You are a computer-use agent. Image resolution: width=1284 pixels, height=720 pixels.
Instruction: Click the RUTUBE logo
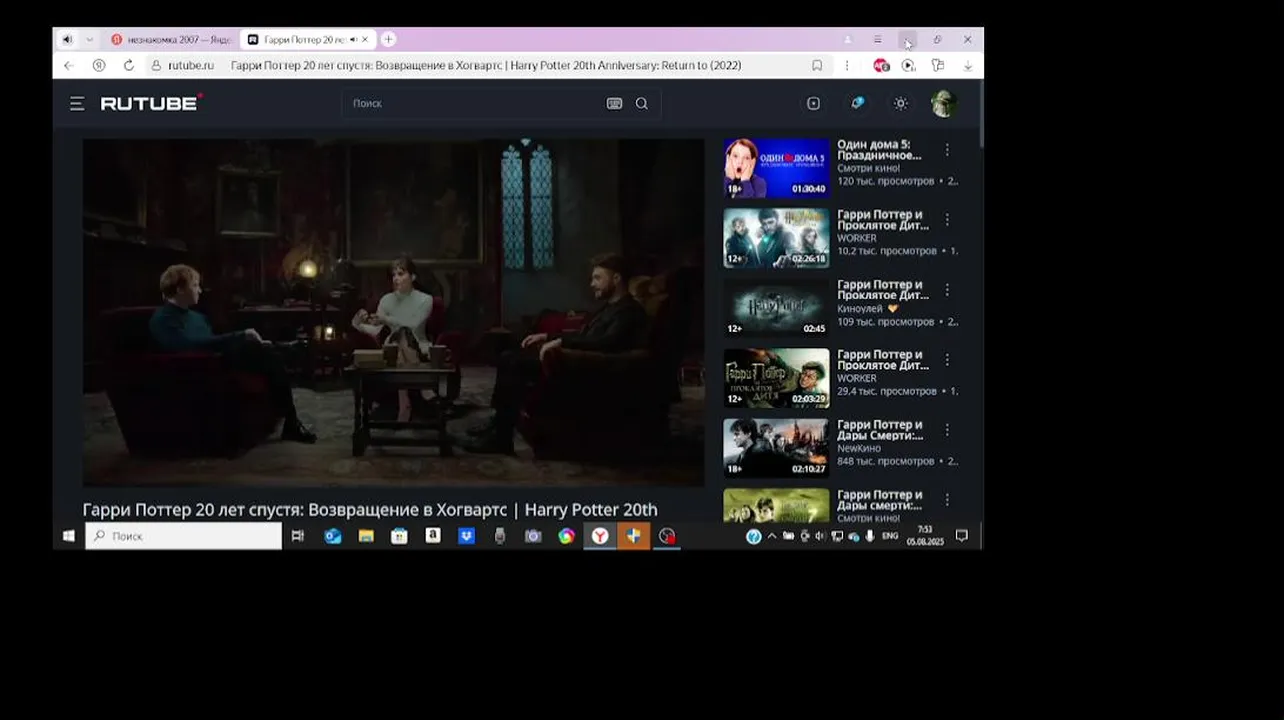pyautogui.click(x=151, y=103)
